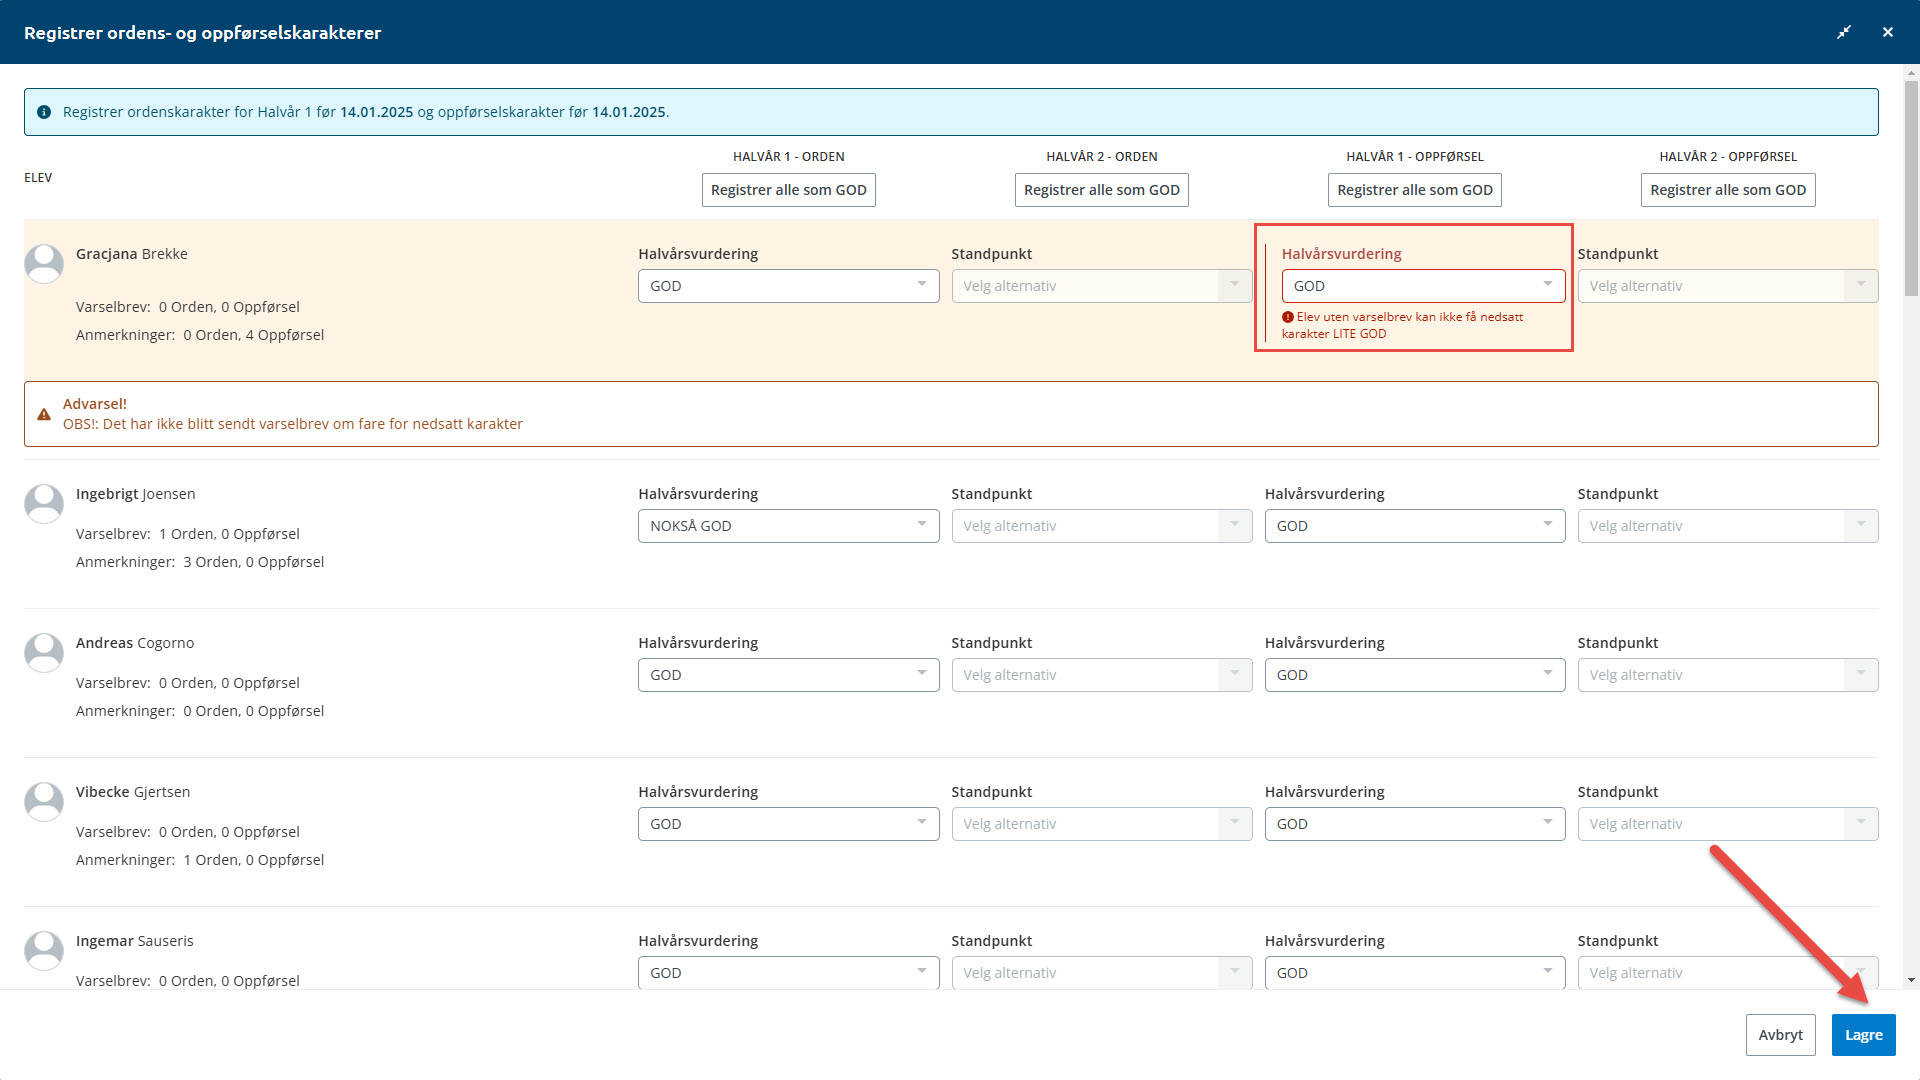Close the dialog with the X button

1888,32
